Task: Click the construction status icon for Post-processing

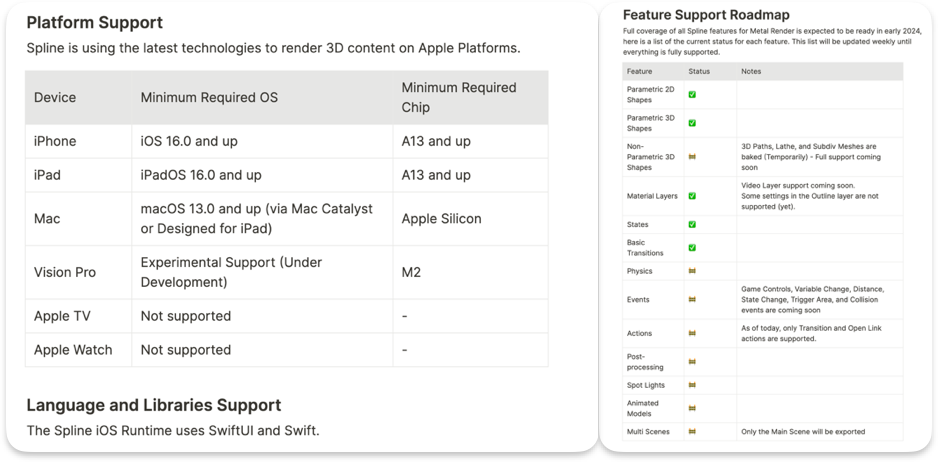Action: [x=692, y=361]
